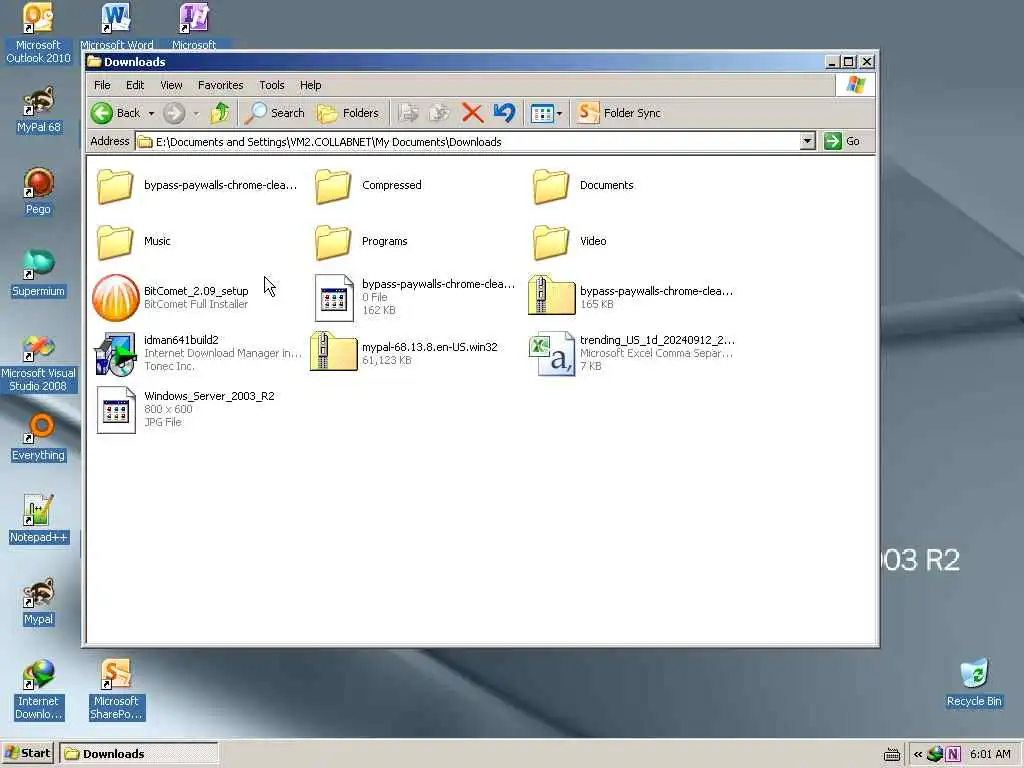Image resolution: width=1024 pixels, height=768 pixels.
Task: Click the Microsoft Word desktop shortcut
Action: tap(116, 26)
